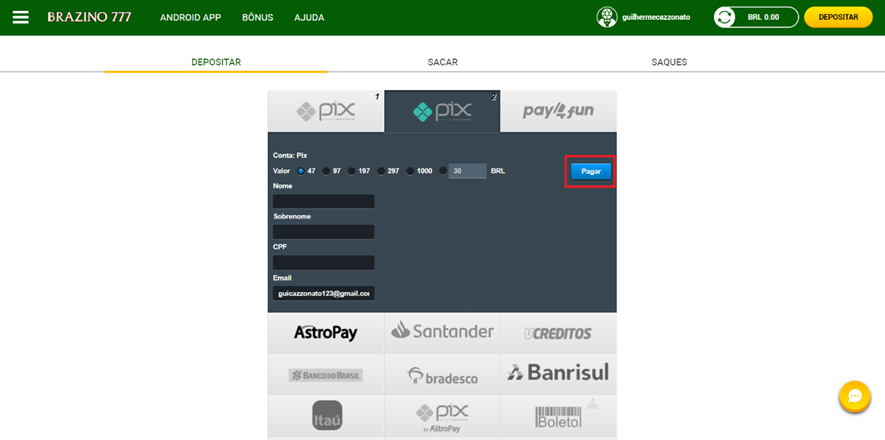Choose the Banco do Brasil payment method
This screenshot has width=885, height=440.
[326, 375]
